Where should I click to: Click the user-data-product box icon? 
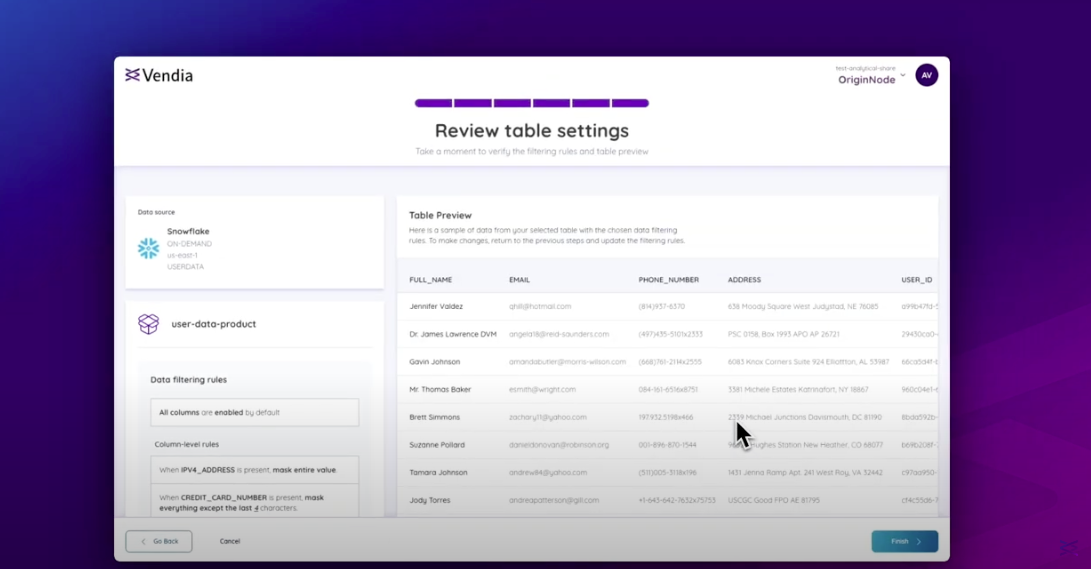148,323
